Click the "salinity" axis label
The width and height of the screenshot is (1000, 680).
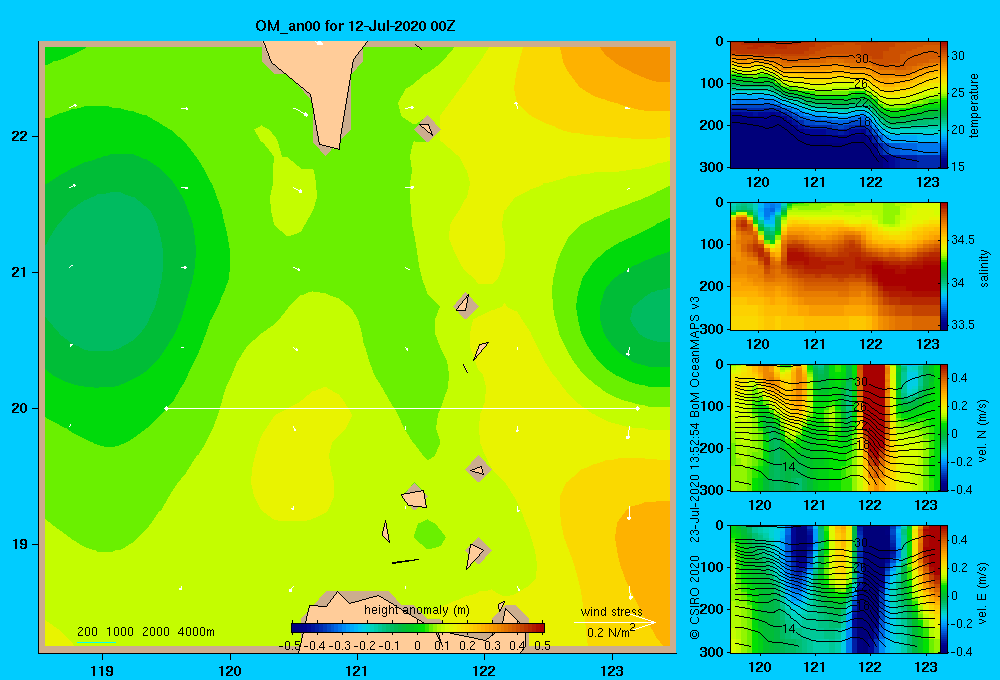pyautogui.click(x=983, y=268)
